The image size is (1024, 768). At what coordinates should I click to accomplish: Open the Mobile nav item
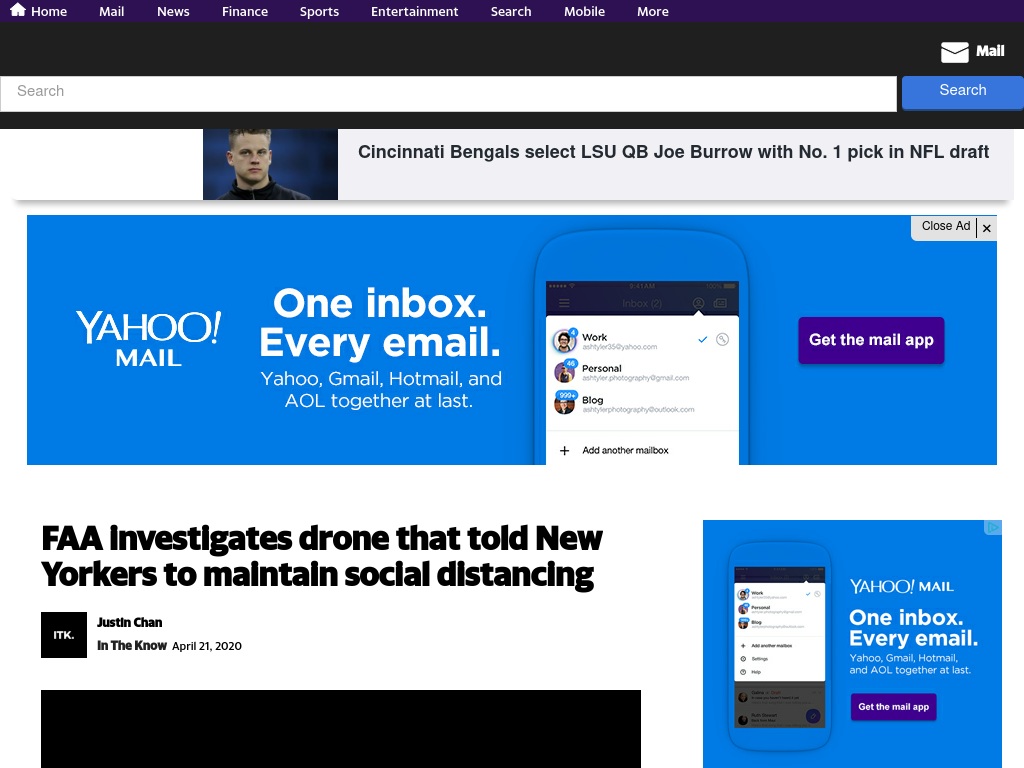tap(584, 12)
